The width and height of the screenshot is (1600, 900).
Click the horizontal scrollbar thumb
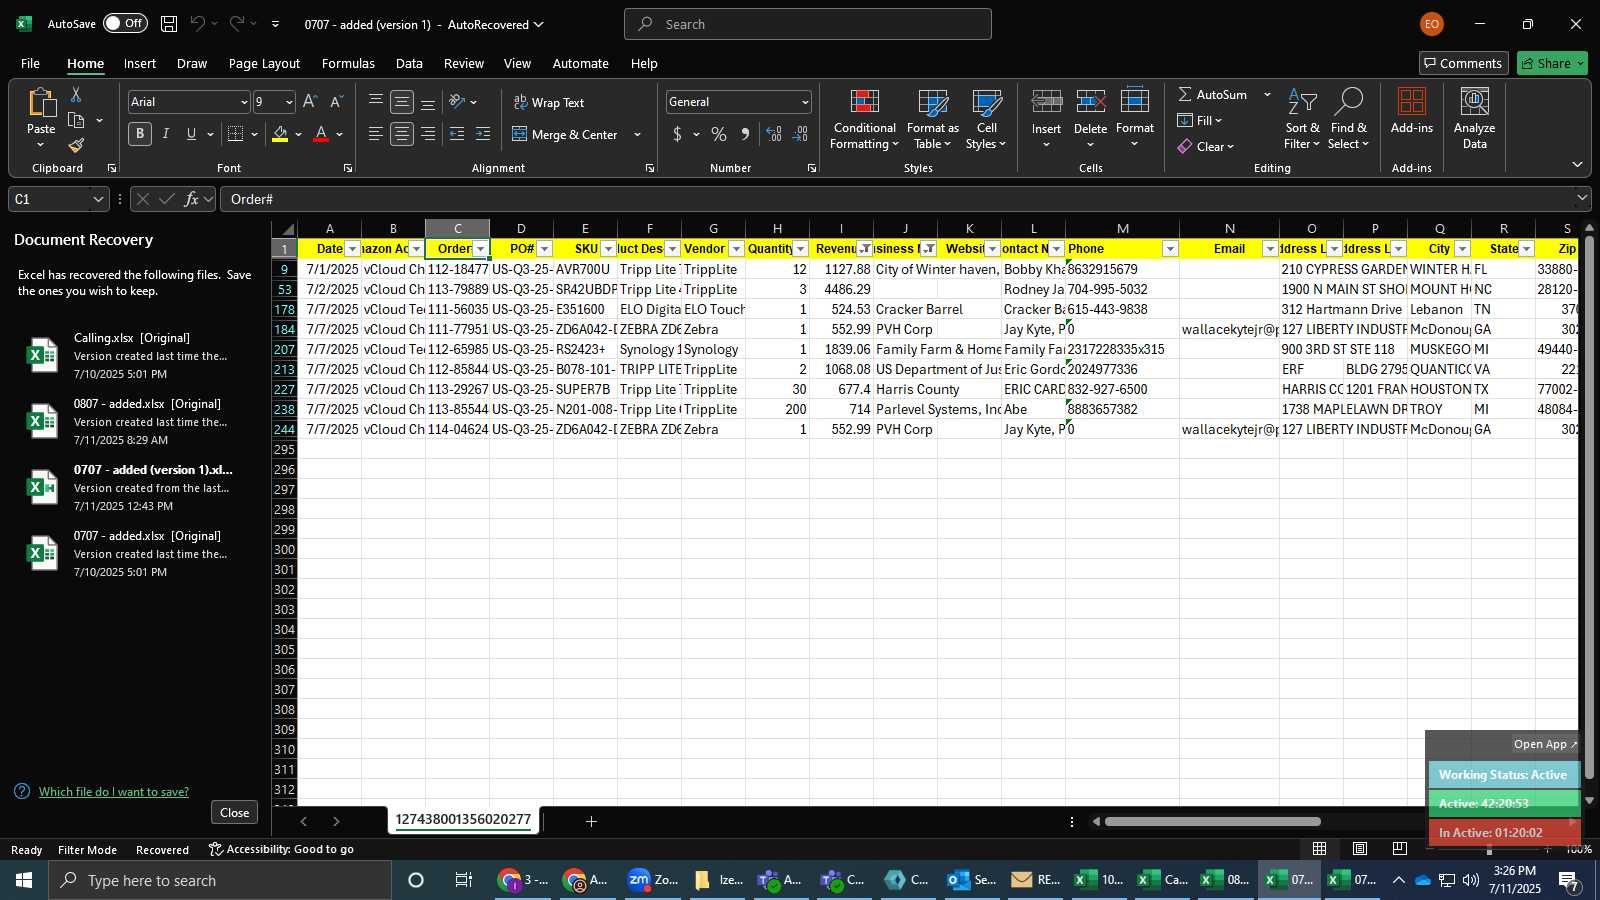click(1212, 822)
